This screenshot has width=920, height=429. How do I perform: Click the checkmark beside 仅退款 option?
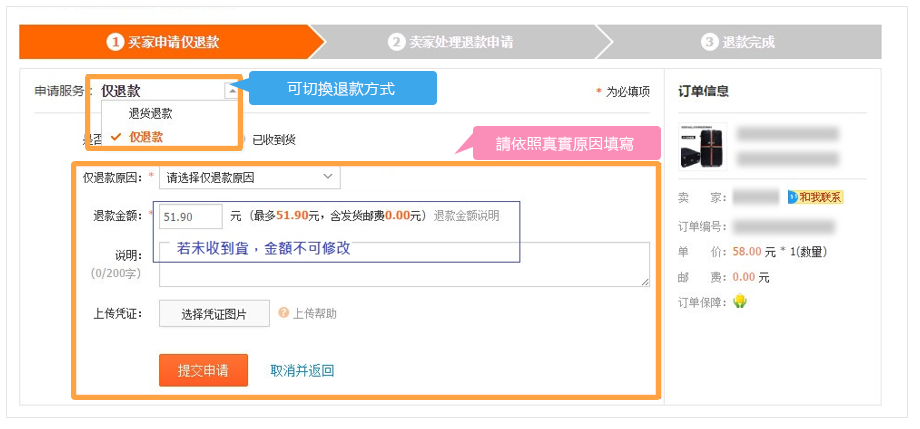pos(117,136)
